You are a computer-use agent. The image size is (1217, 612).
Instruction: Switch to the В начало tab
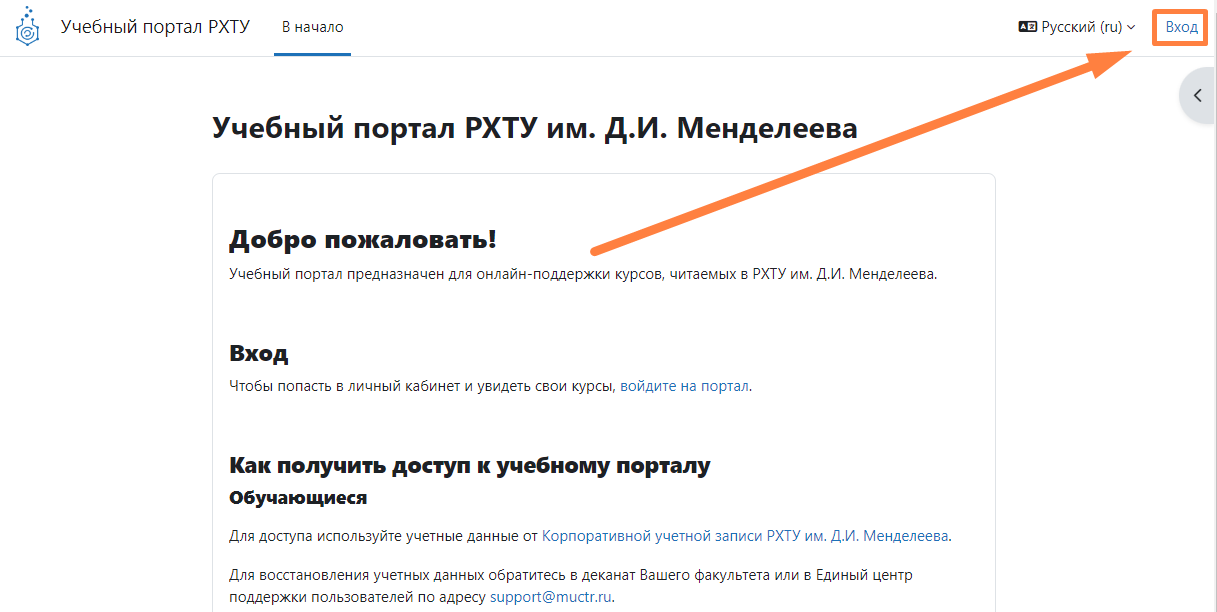click(312, 27)
